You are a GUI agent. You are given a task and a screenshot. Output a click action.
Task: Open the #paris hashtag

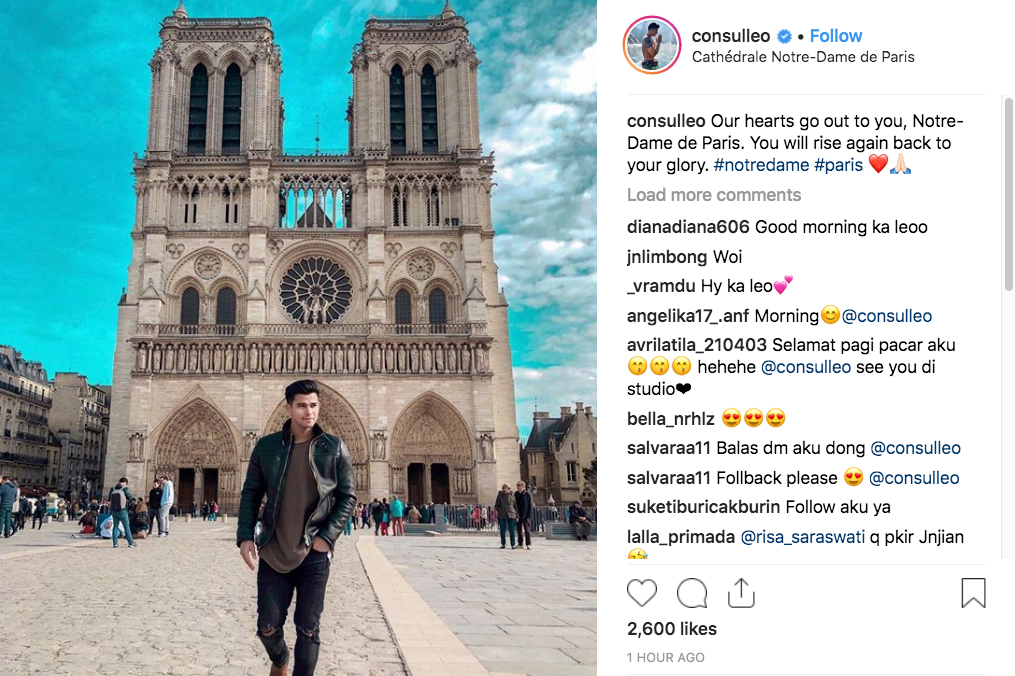pyautogui.click(x=838, y=165)
